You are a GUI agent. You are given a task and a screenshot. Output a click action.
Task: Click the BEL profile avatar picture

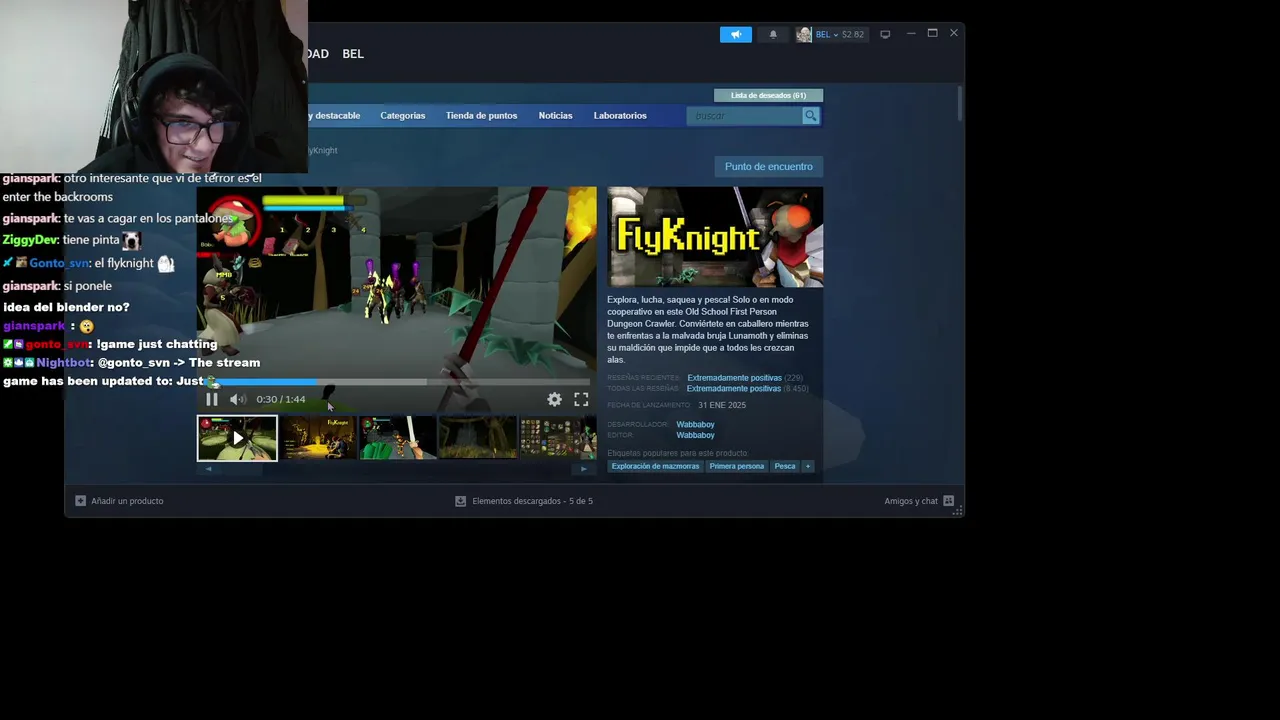click(x=804, y=34)
